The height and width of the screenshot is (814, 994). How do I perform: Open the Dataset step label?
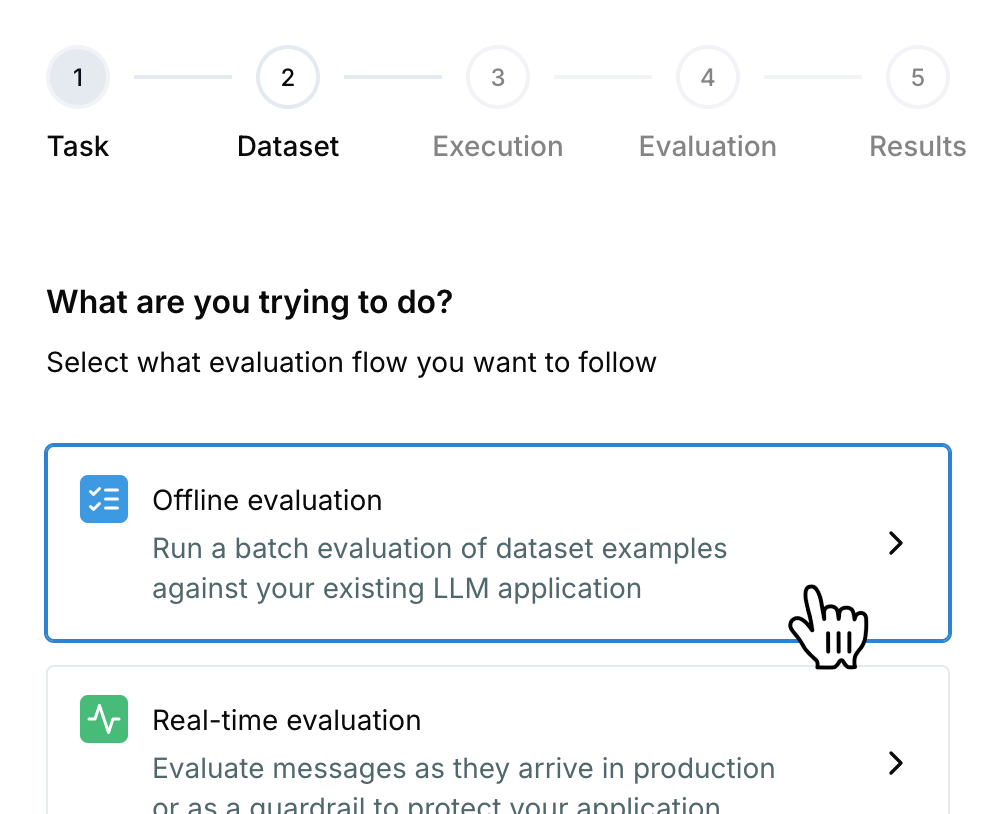point(288,146)
